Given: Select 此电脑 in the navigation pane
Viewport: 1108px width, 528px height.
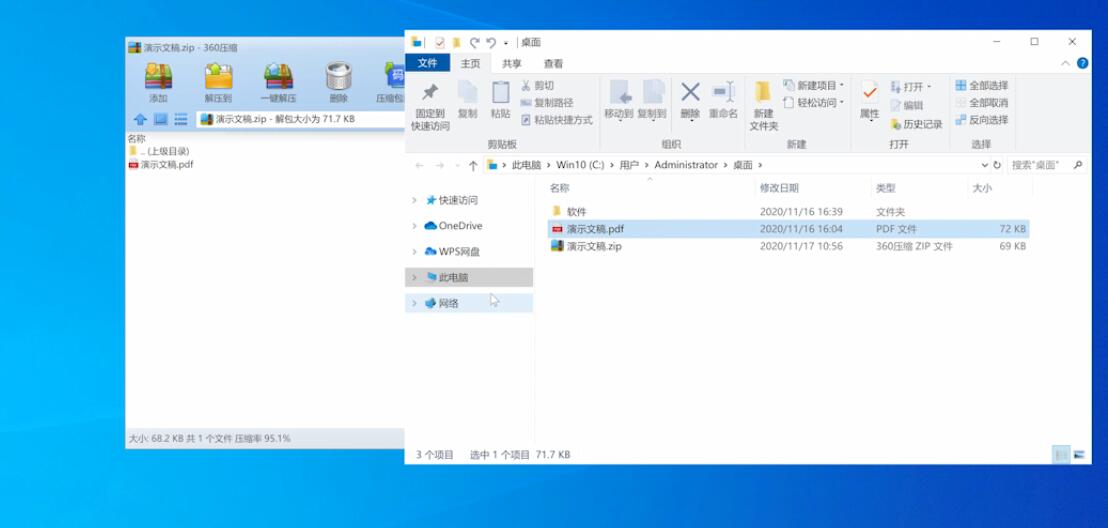Looking at the screenshot, I should (469, 278).
